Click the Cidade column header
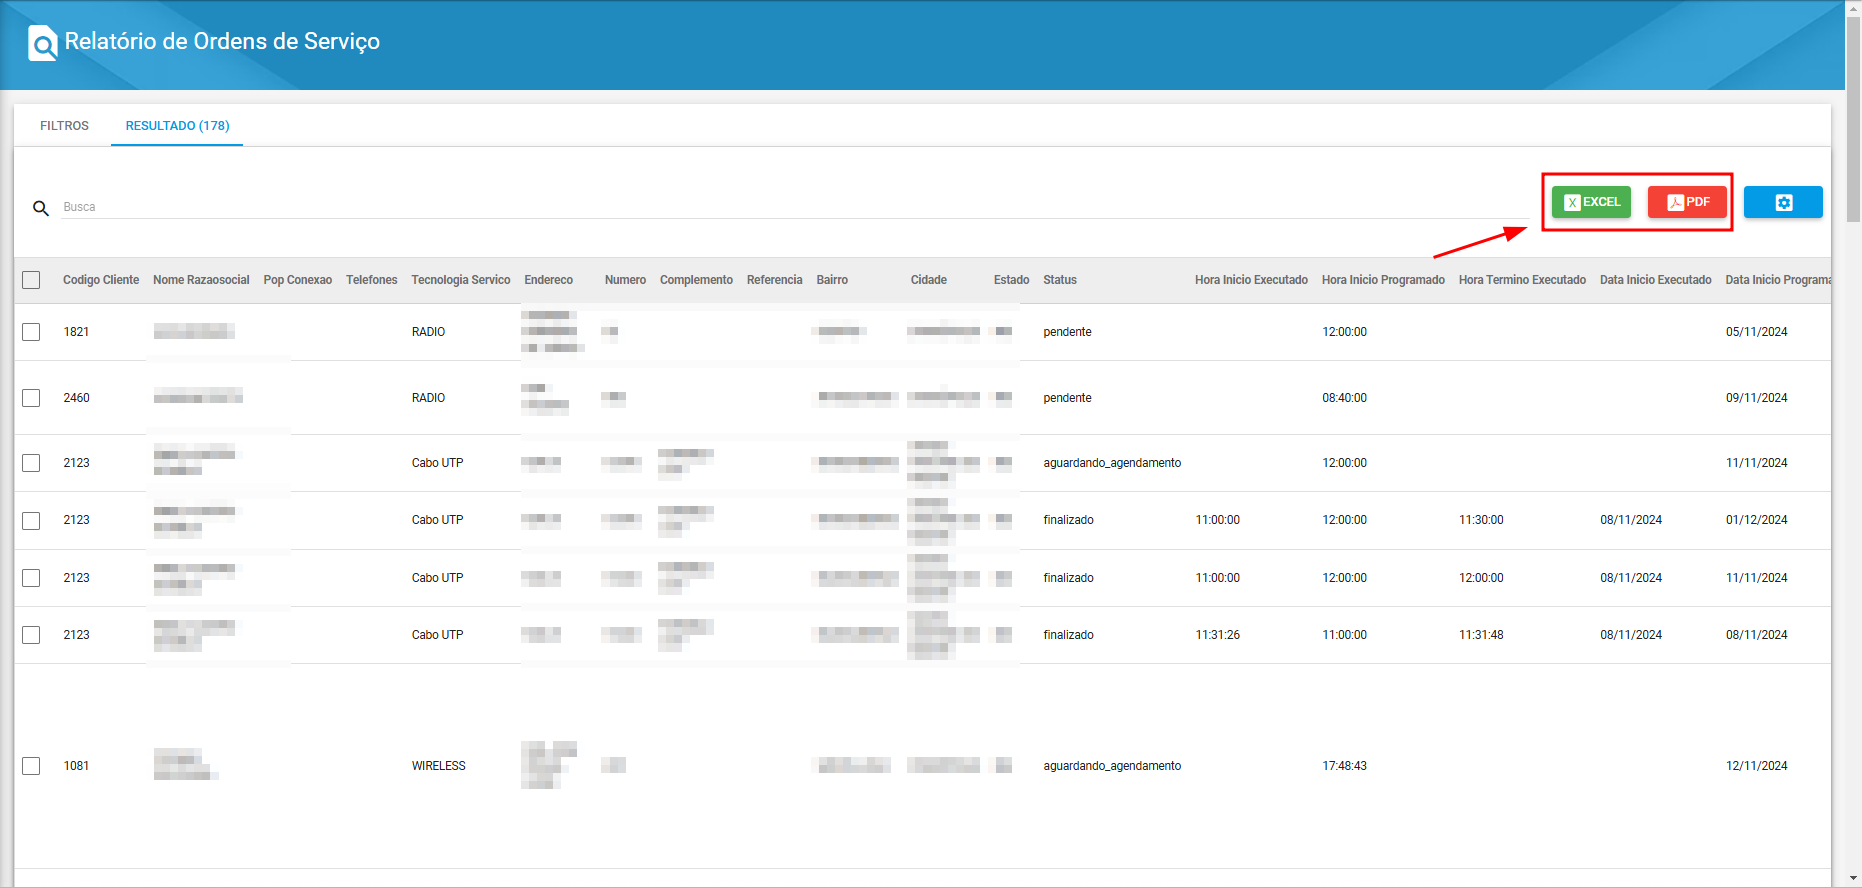This screenshot has height=888, width=1862. 929,280
